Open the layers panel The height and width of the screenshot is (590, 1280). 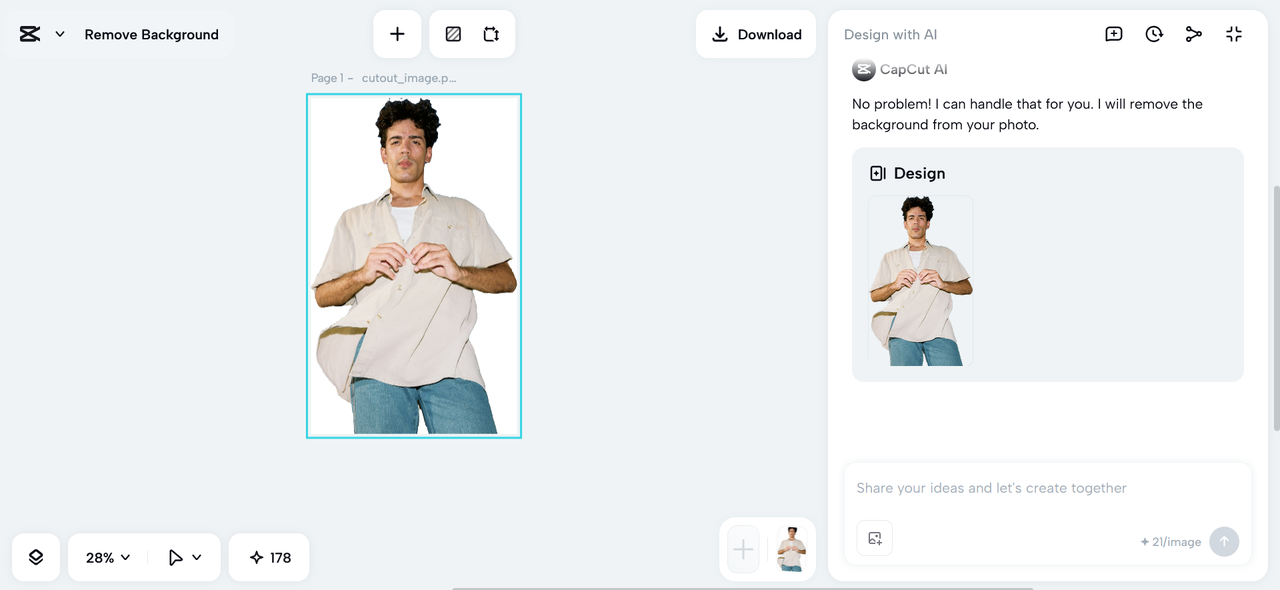coord(36,557)
